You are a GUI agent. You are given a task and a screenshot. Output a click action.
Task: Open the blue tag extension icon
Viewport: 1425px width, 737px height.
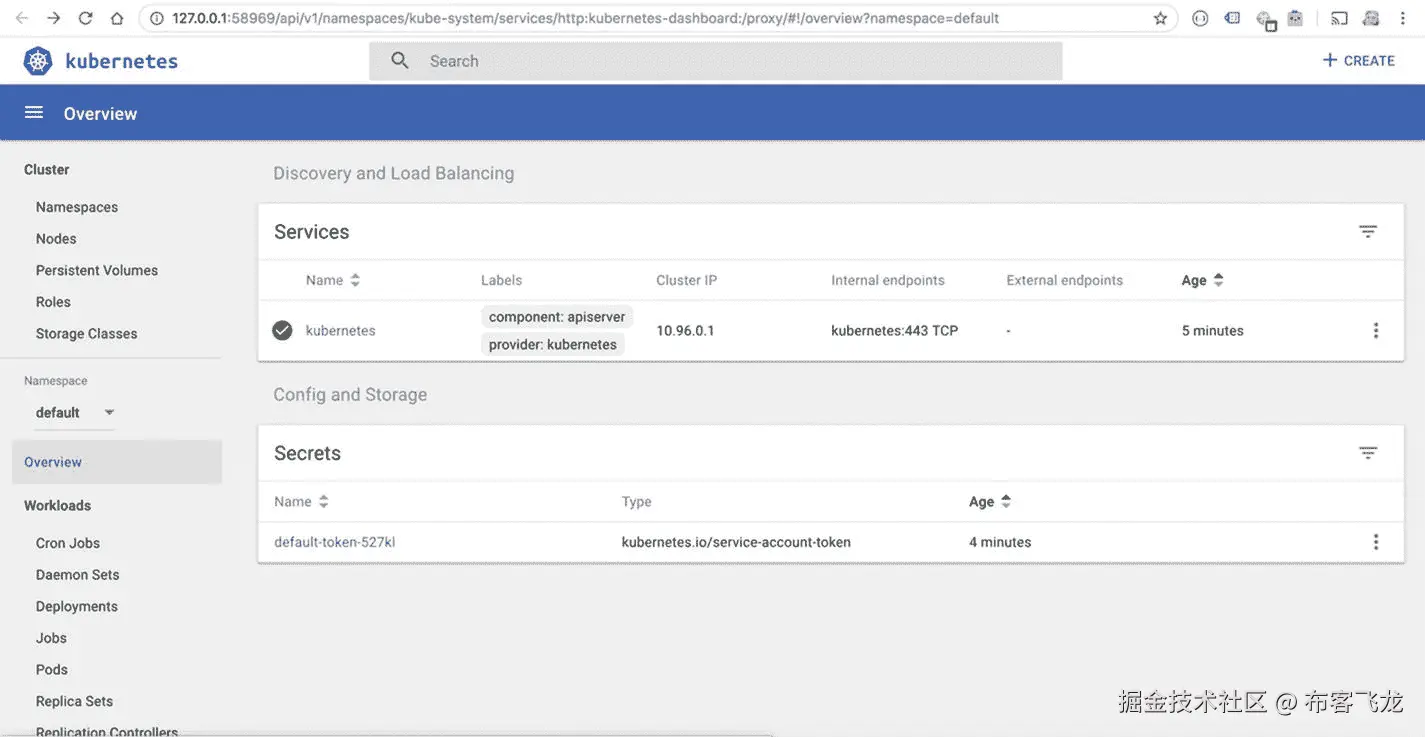1232,18
